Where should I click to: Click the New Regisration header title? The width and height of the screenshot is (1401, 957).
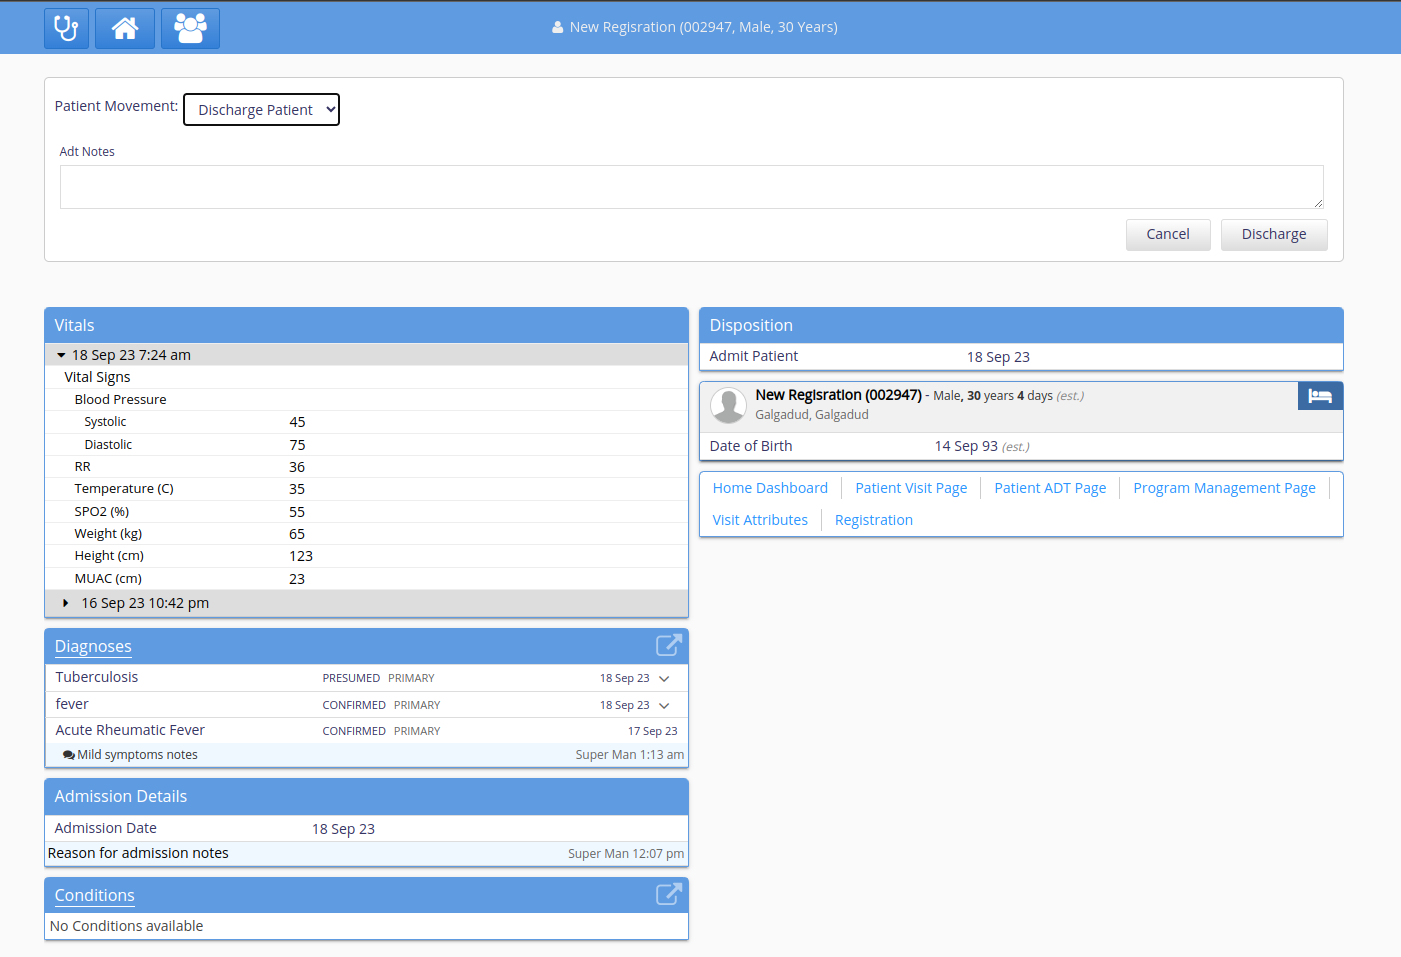[x=704, y=27]
